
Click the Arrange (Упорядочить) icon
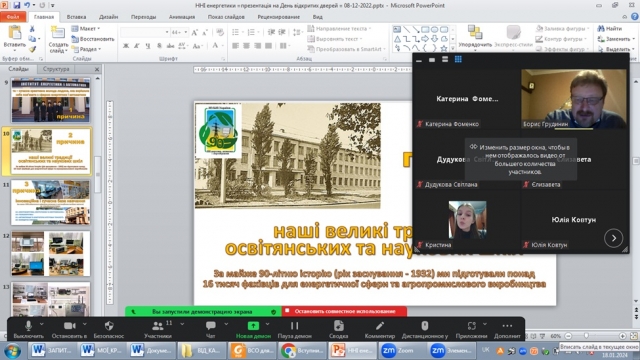click(475, 33)
